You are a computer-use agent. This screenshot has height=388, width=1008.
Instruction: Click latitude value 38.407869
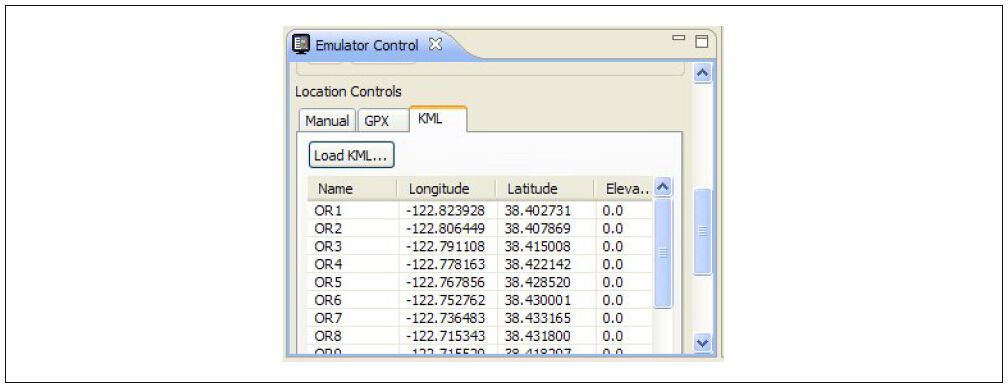pos(538,228)
